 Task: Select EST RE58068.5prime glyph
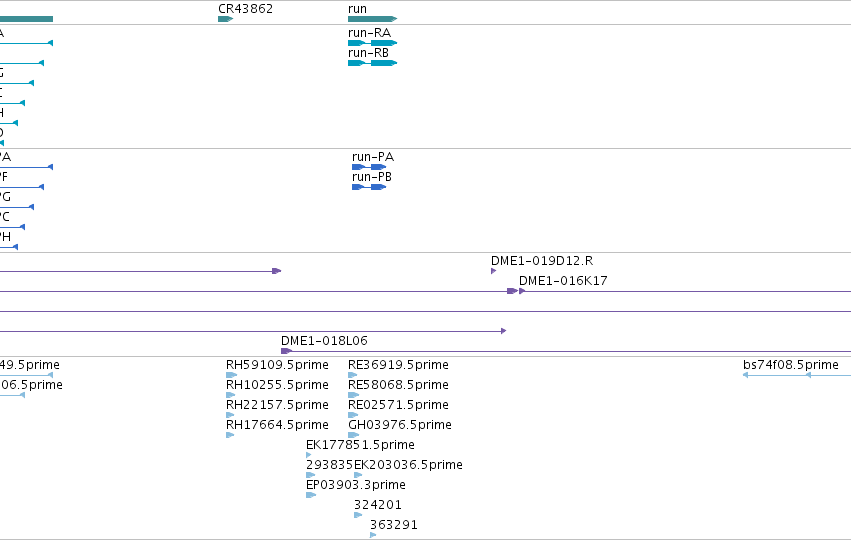pos(354,395)
